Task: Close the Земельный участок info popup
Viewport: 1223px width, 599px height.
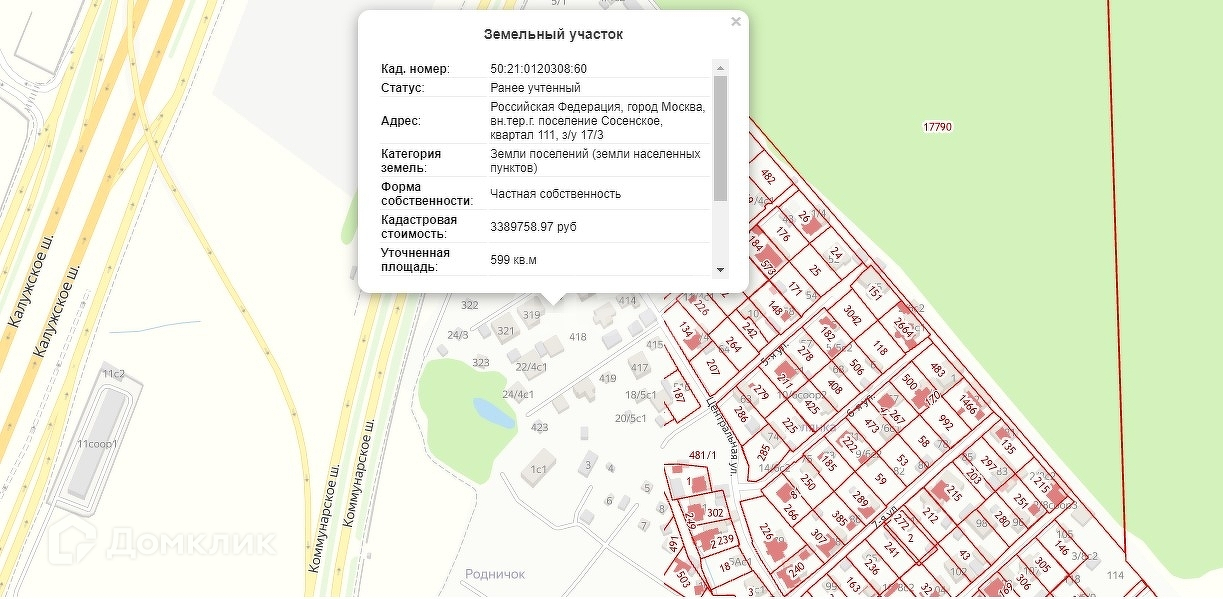Action: 736,21
